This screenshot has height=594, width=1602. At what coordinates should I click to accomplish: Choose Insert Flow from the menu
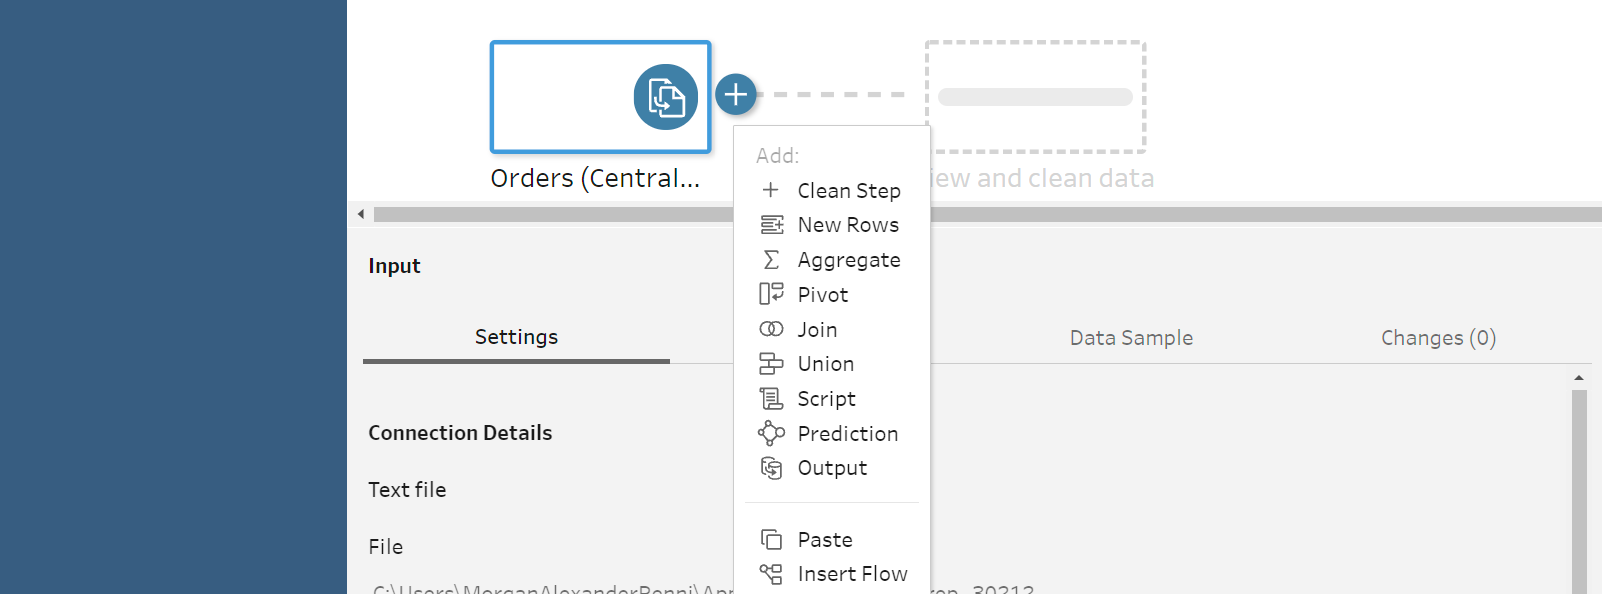coord(852,574)
